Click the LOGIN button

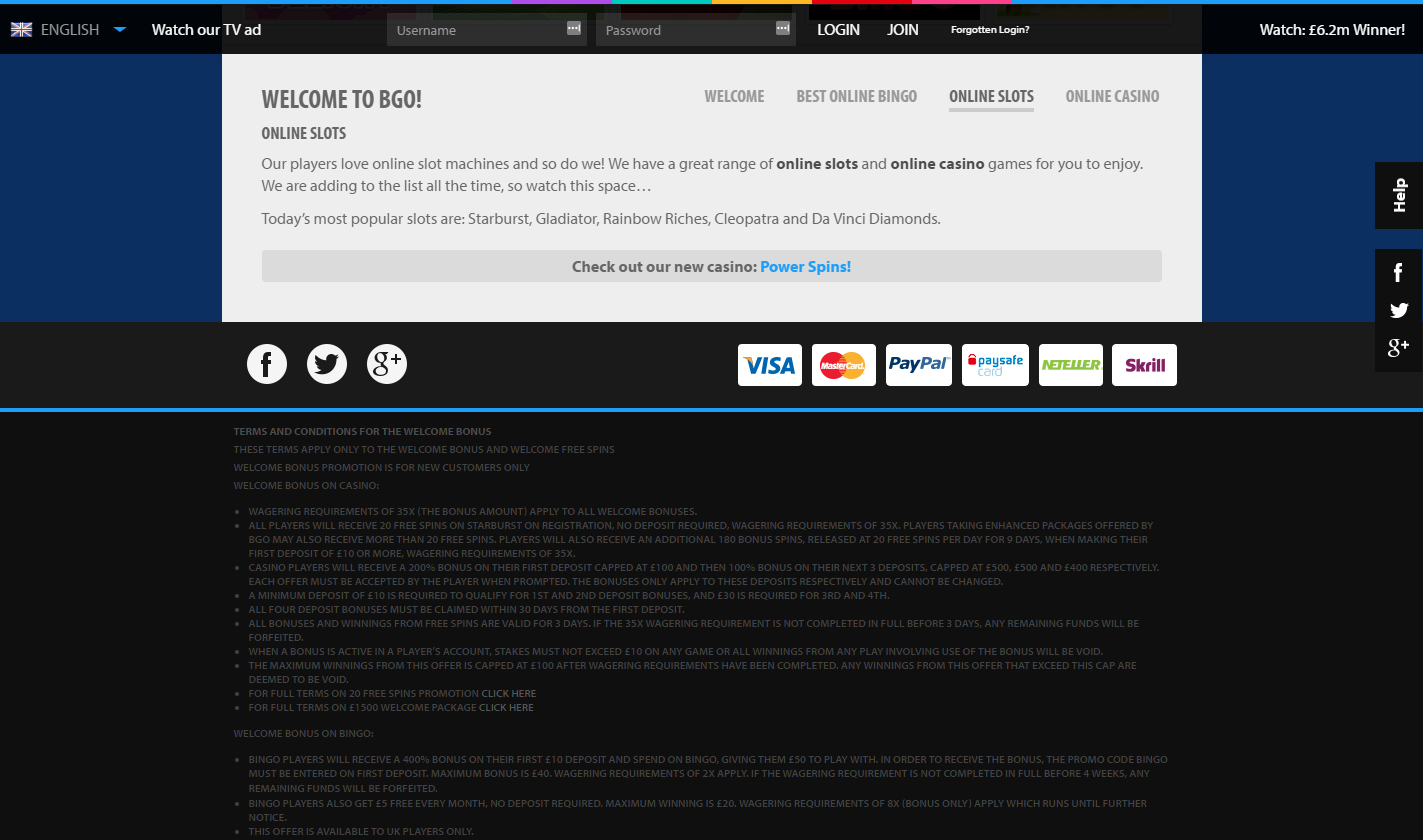click(x=838, y=30)
